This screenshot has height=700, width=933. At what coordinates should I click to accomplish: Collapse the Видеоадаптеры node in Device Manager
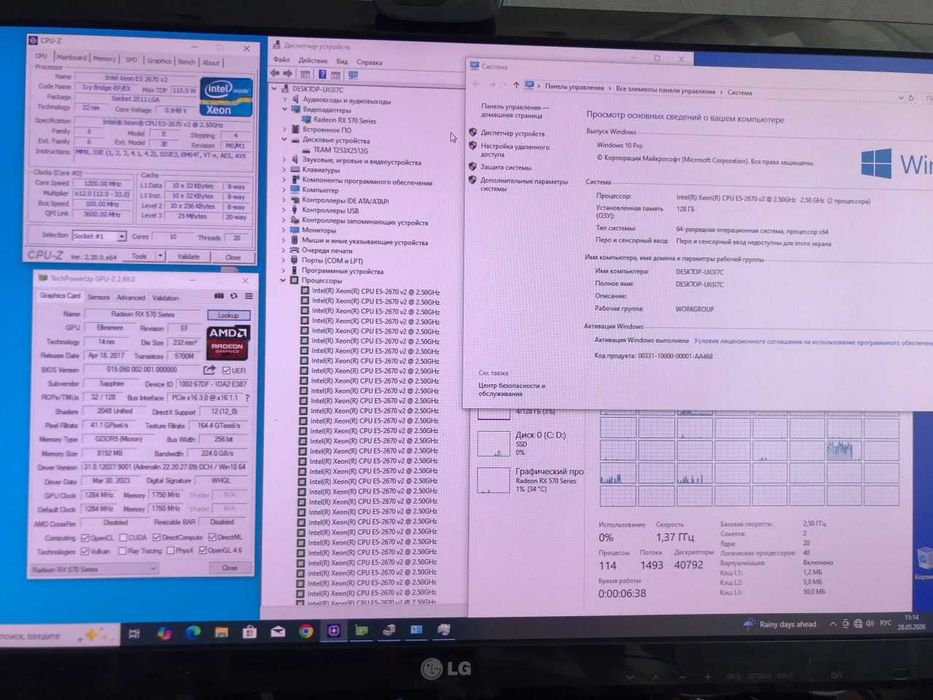(x=284, y=110)
